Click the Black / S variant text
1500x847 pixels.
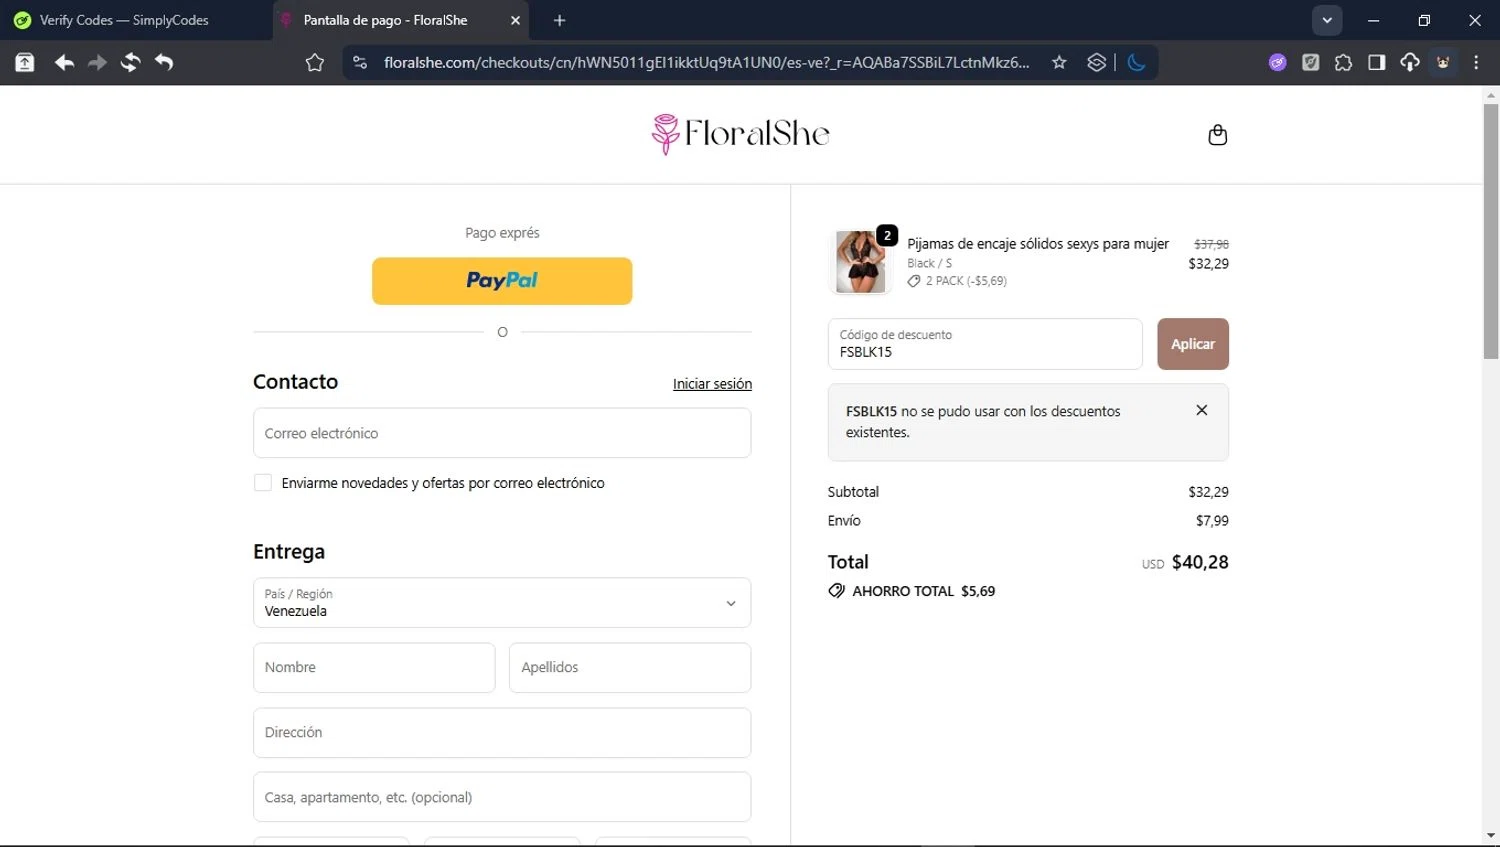tap(929, 263)
